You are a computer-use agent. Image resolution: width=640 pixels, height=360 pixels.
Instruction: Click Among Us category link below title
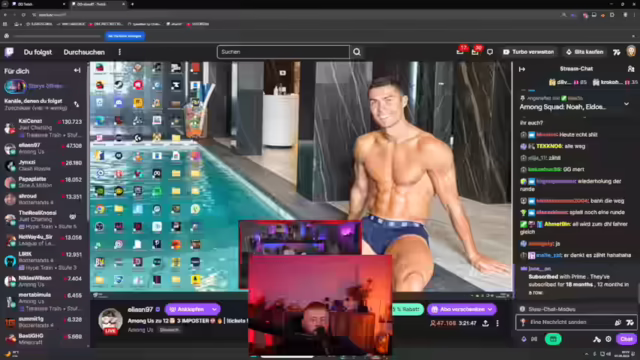pos(141,330)
